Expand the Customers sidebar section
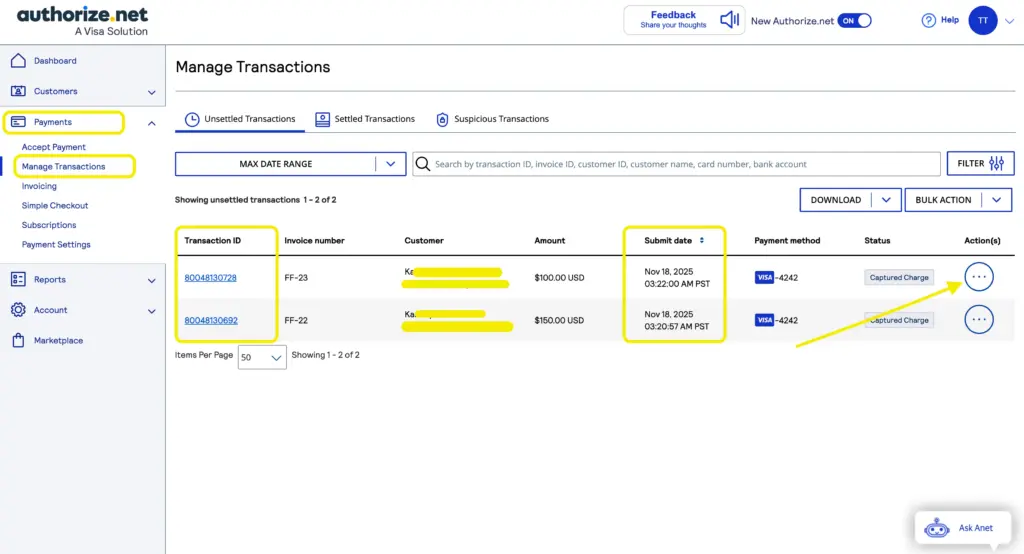 point(152,92)
